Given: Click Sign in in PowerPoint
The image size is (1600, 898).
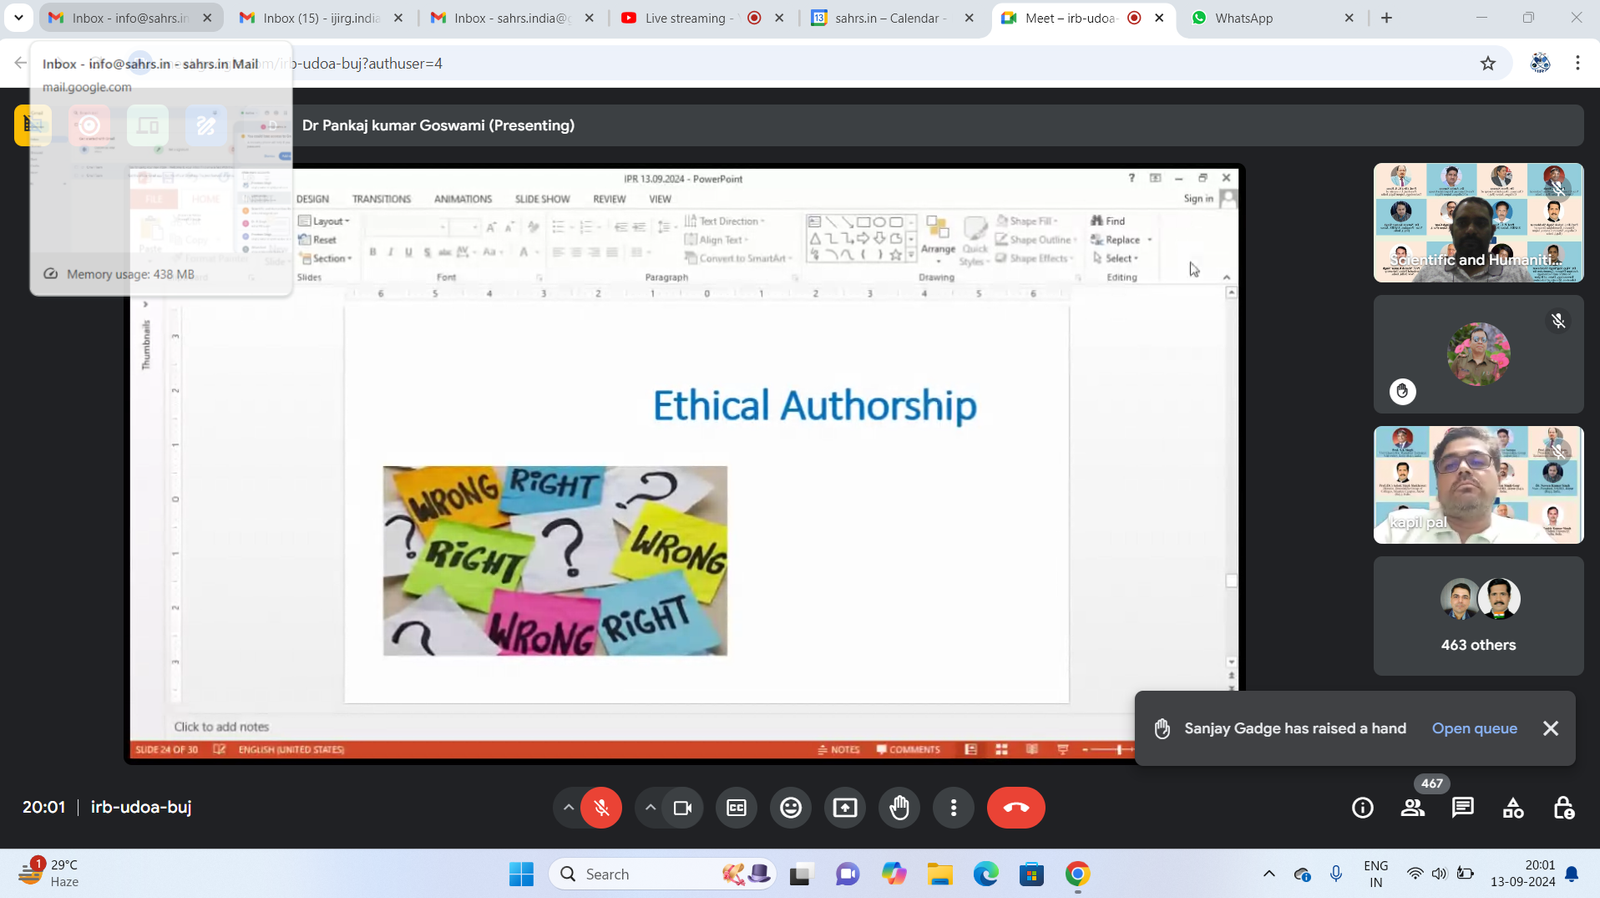Looking at the screenshot, I should point(1198,199).
